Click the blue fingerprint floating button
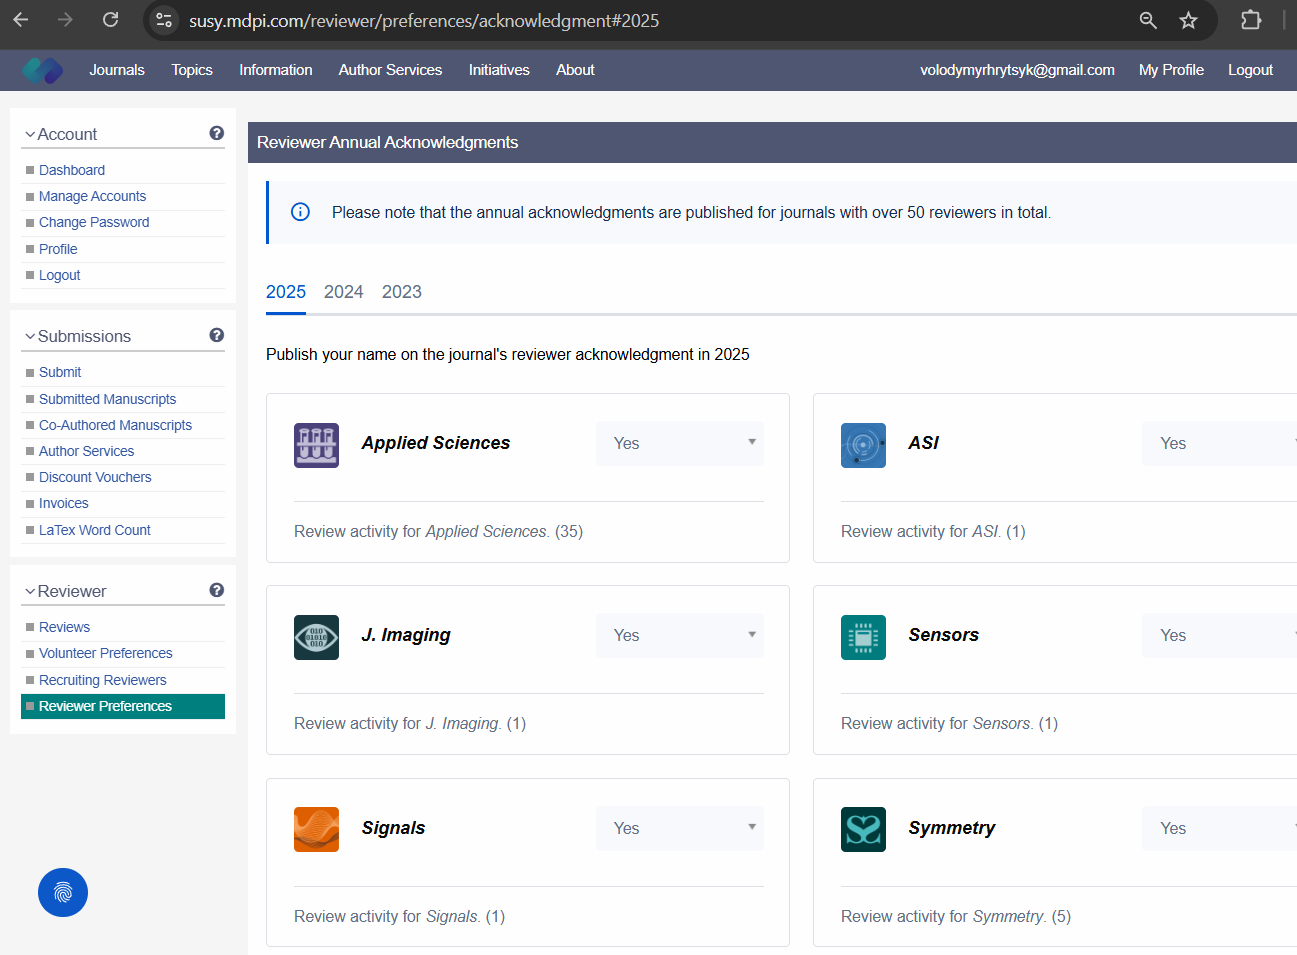 pyautogui.click(x=63, y=892)
